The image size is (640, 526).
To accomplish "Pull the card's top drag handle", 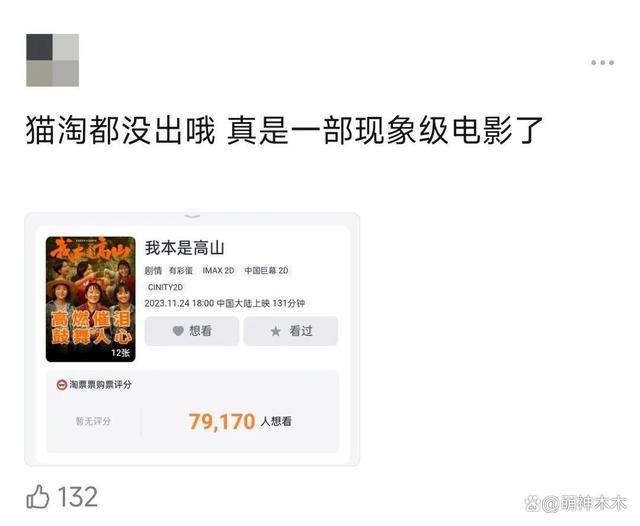I will tap(192, 216).
